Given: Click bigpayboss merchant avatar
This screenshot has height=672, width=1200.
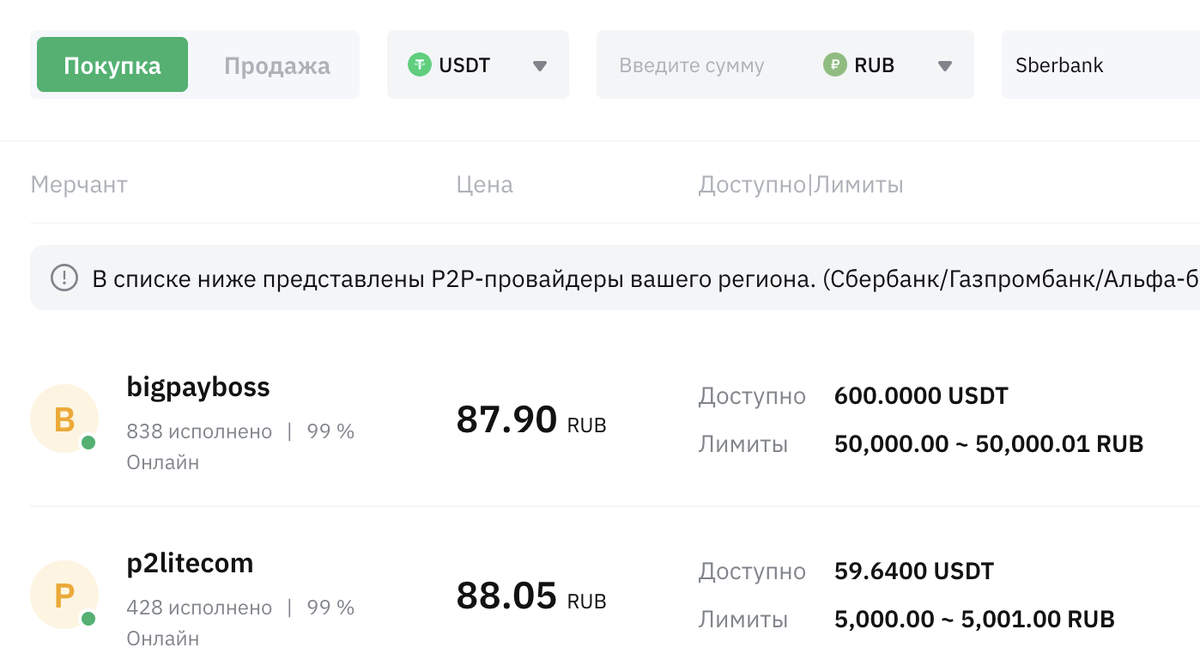Looking at the screenshot, I should (64, 419).
